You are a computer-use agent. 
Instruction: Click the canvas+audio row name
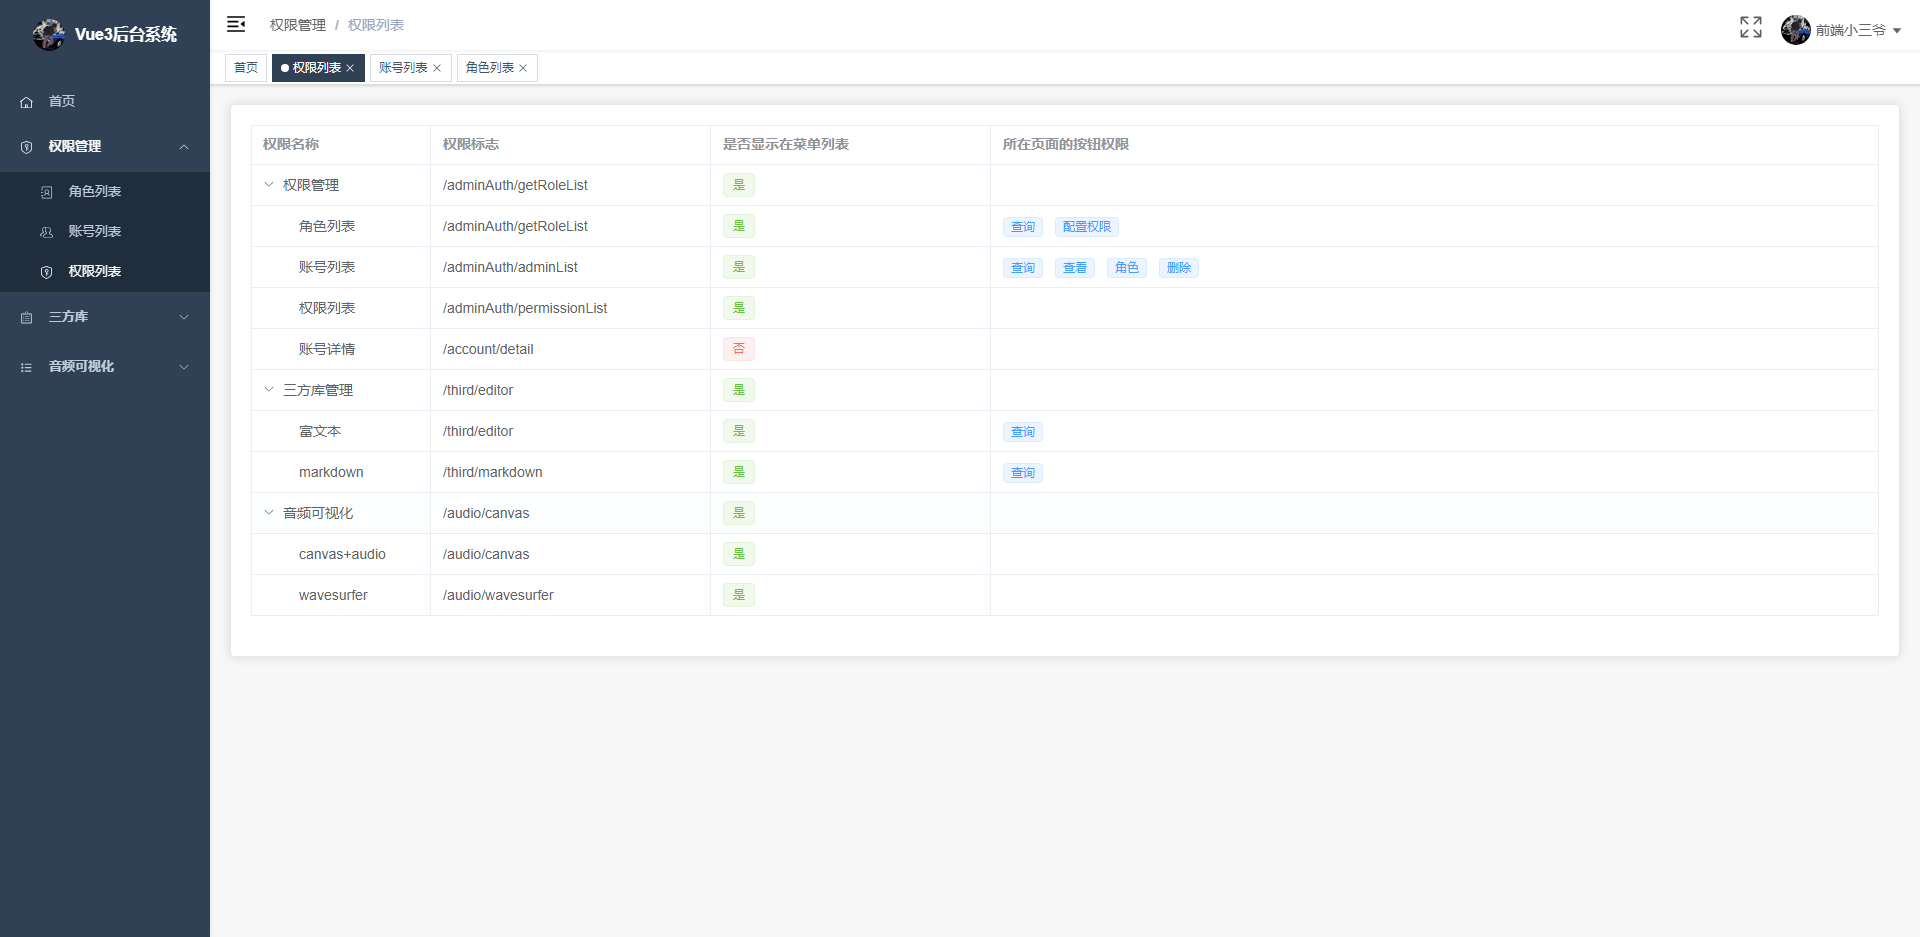(x=342, y=554)
